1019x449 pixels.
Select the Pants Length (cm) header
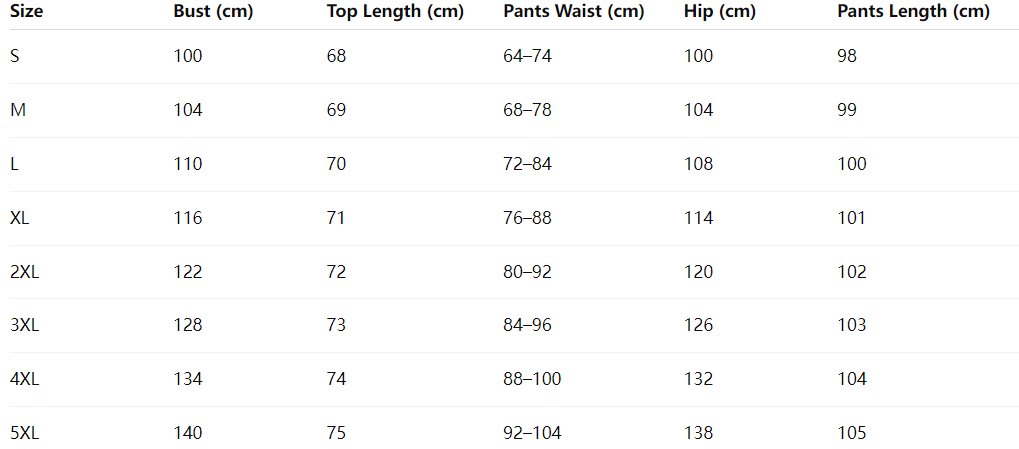pos(913,12)
